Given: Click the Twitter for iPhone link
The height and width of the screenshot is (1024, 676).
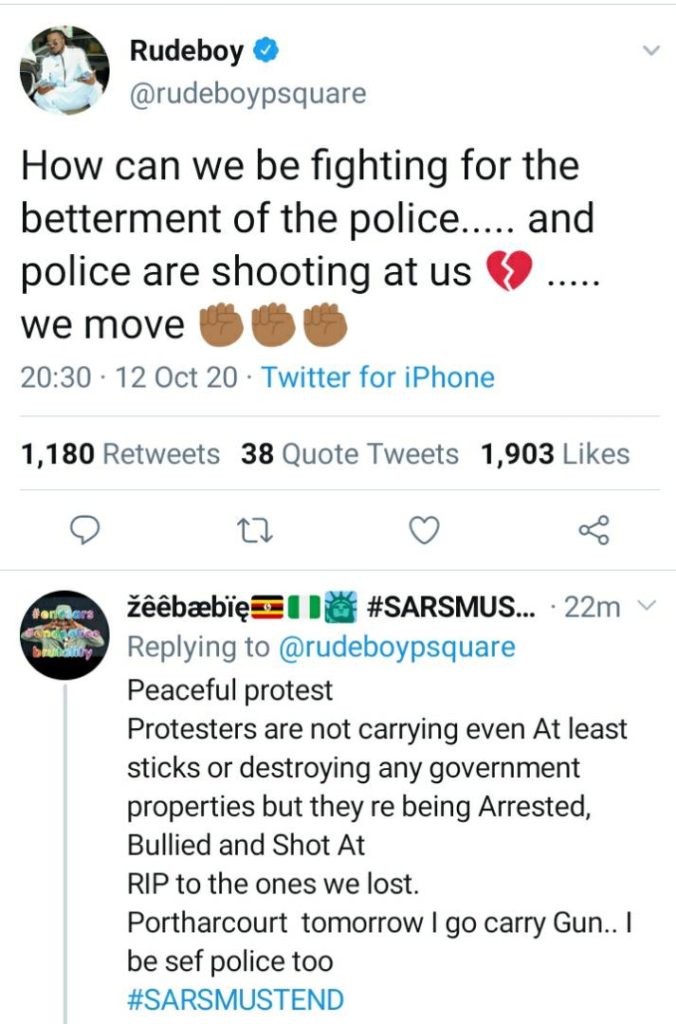Looking at the screenshot, I should pyautogui.click(x=378, y=378).
